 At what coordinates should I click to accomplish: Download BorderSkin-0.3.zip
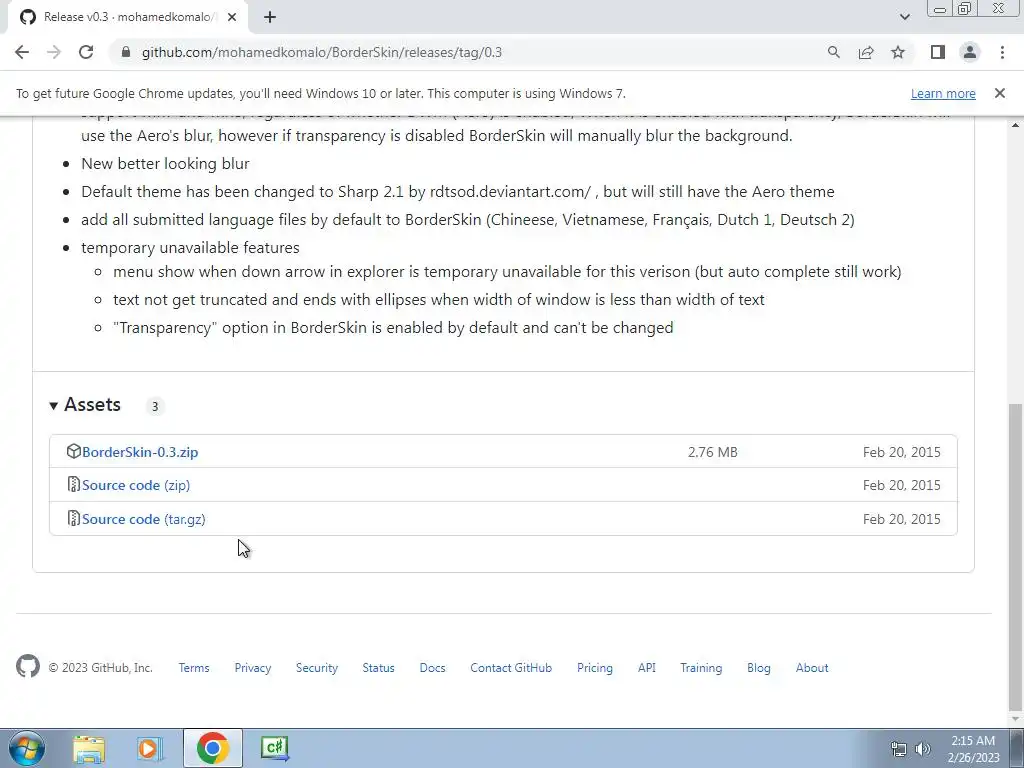(x=140, y=452)
